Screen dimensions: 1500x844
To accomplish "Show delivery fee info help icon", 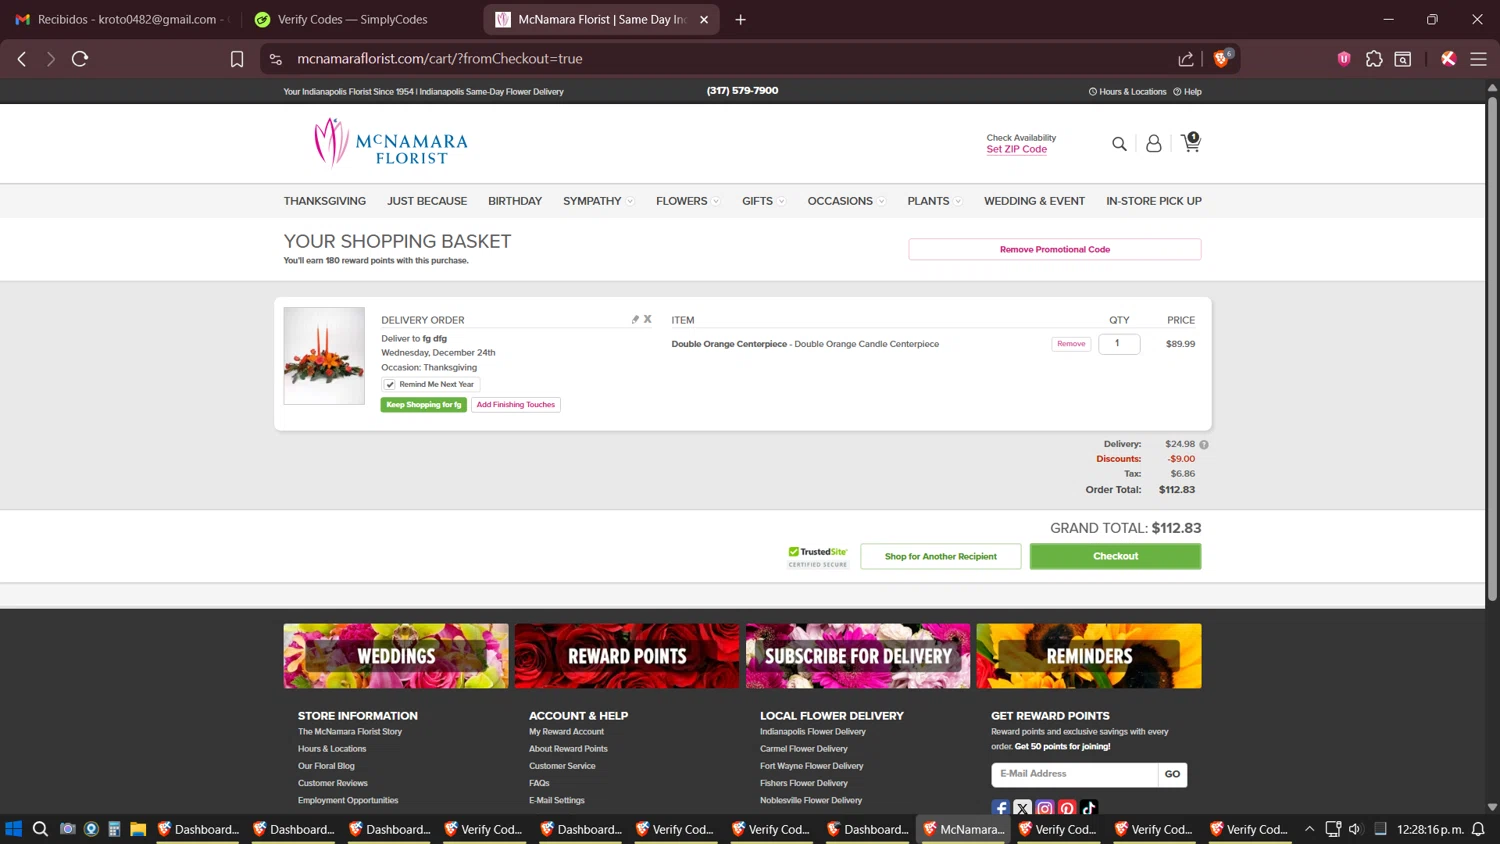I will click(1204, 444).
